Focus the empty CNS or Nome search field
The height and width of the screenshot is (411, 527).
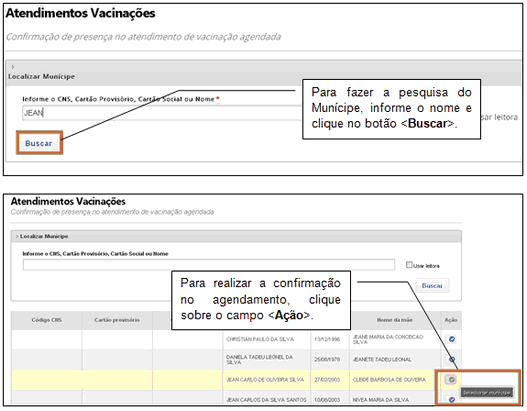tap(209, 265)
